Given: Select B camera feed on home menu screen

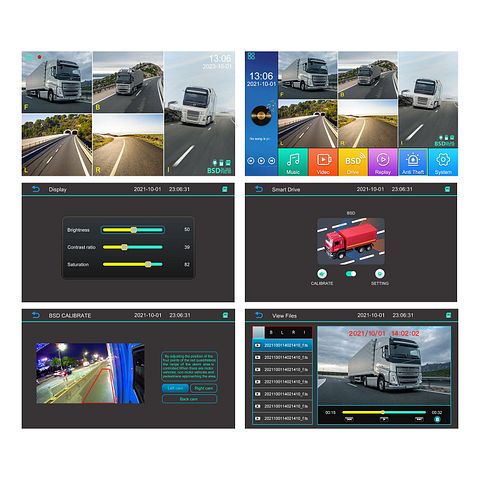Looking at the screenshot, I should coord(368,75).
